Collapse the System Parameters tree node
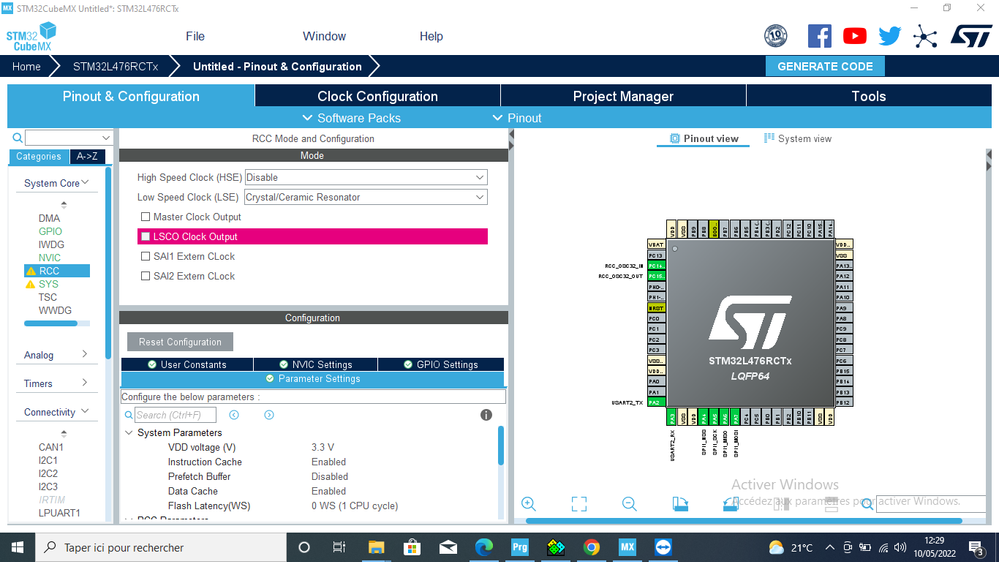This screenshot has width=999, height=562. 129,433
